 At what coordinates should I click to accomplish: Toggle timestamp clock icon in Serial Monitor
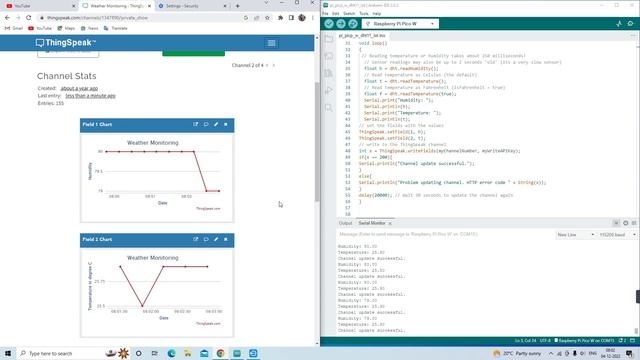click(625, 223)
